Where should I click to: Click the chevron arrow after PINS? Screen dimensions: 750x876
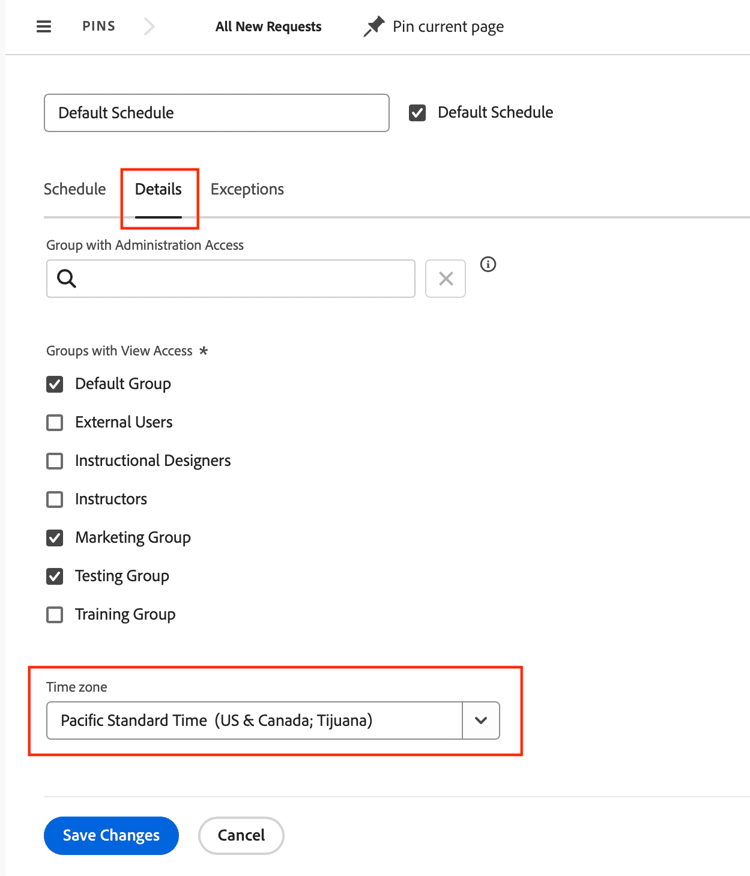[150, 27]
